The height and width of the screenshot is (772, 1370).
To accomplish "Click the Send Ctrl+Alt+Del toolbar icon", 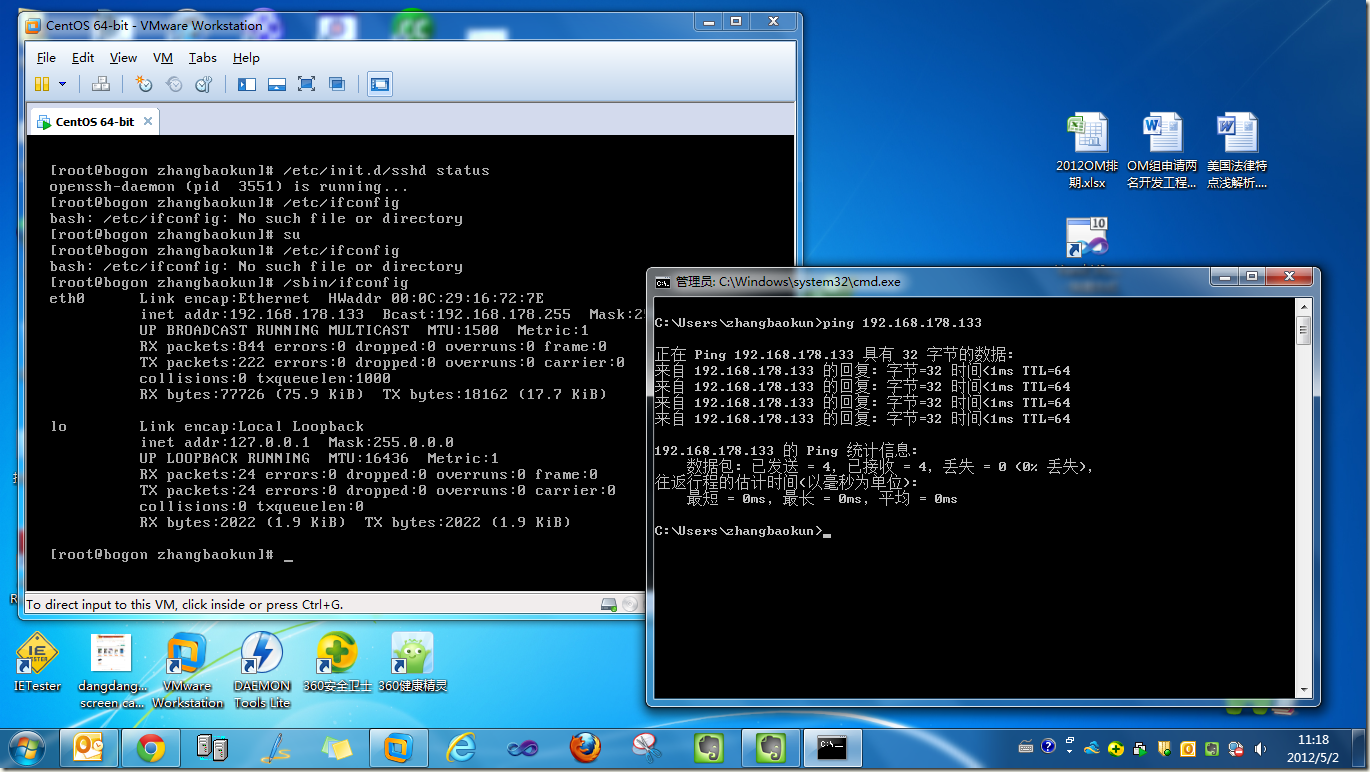I will (101, 85).
